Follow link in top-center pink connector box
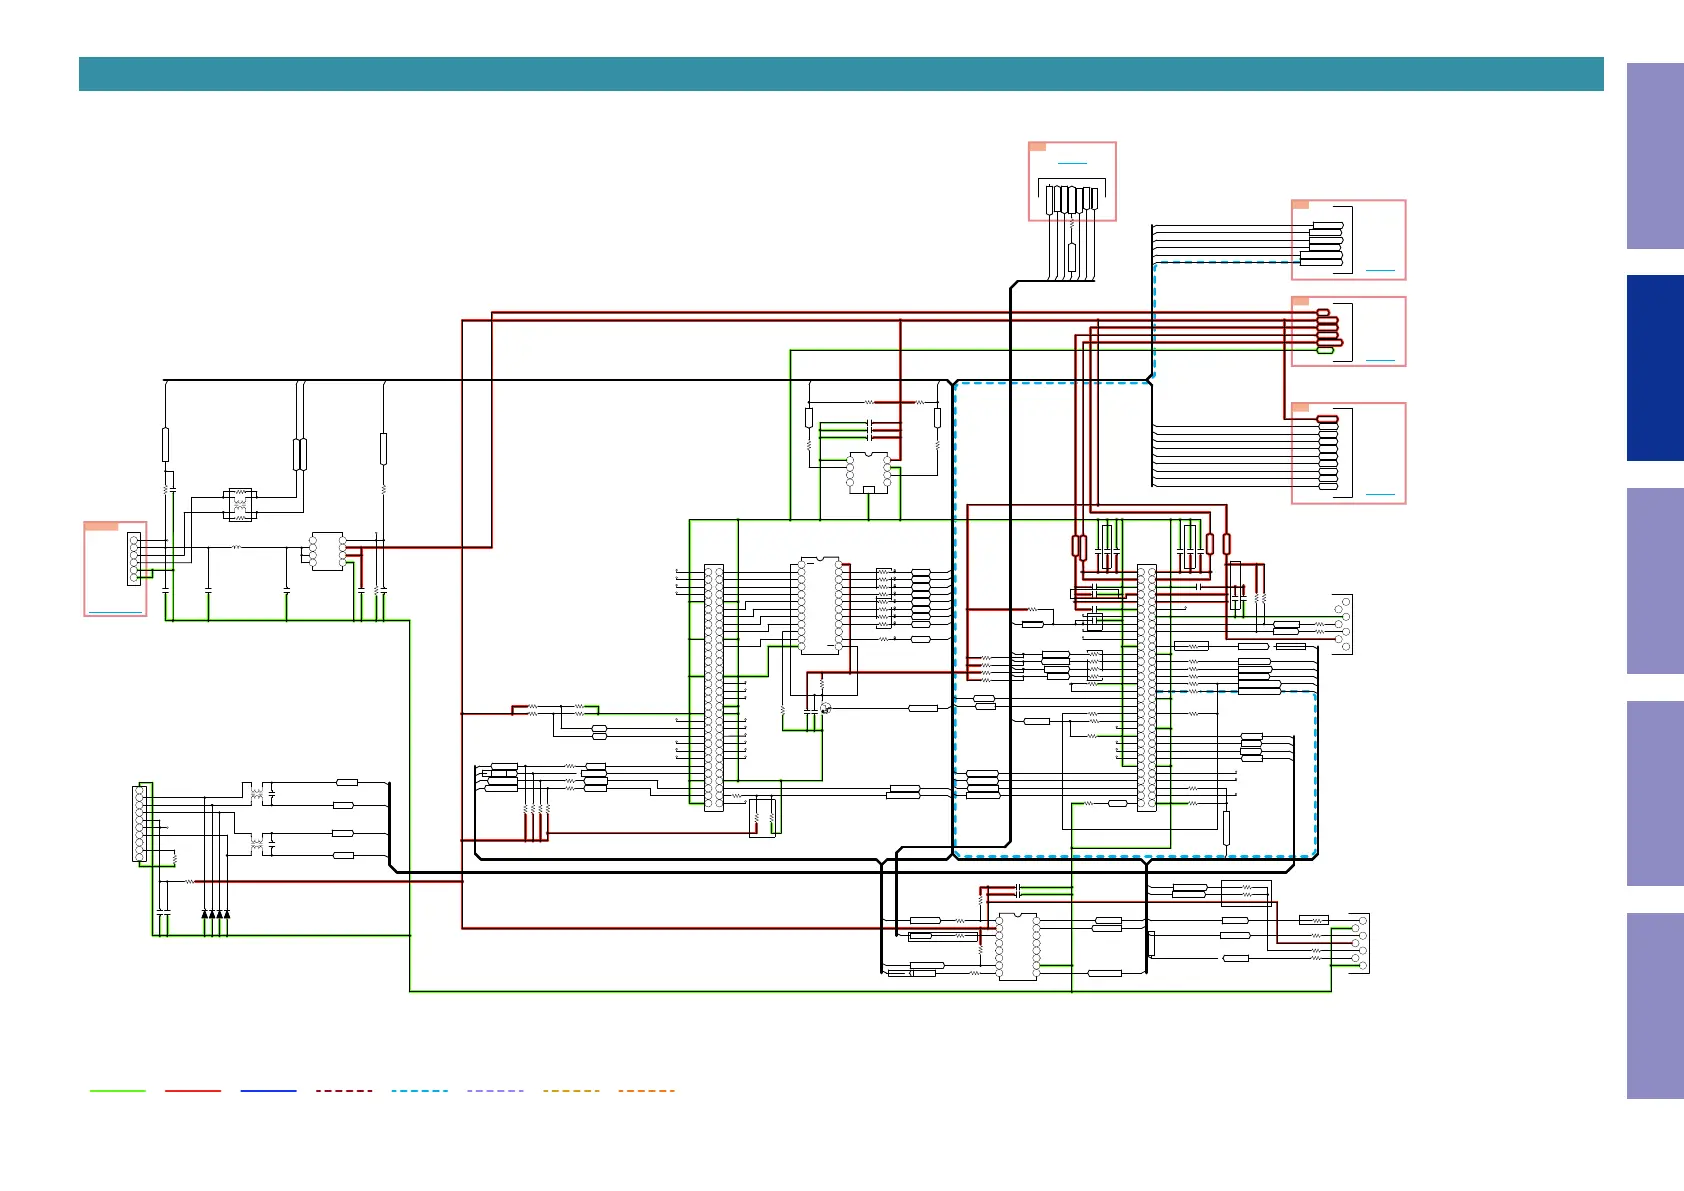Screen dimensions: 1684x1191 point(1072,163)
